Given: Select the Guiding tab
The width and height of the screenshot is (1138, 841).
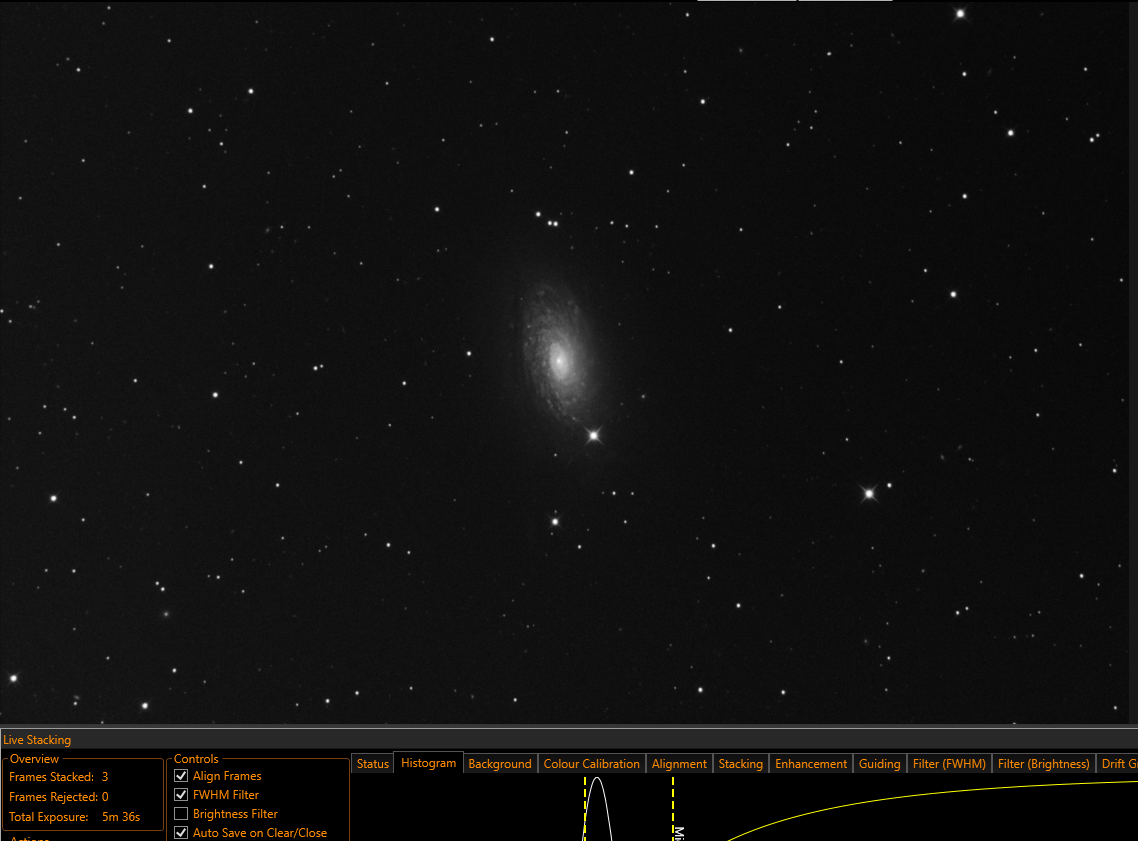Looking at the screenshot, I should tap(879, 763).
